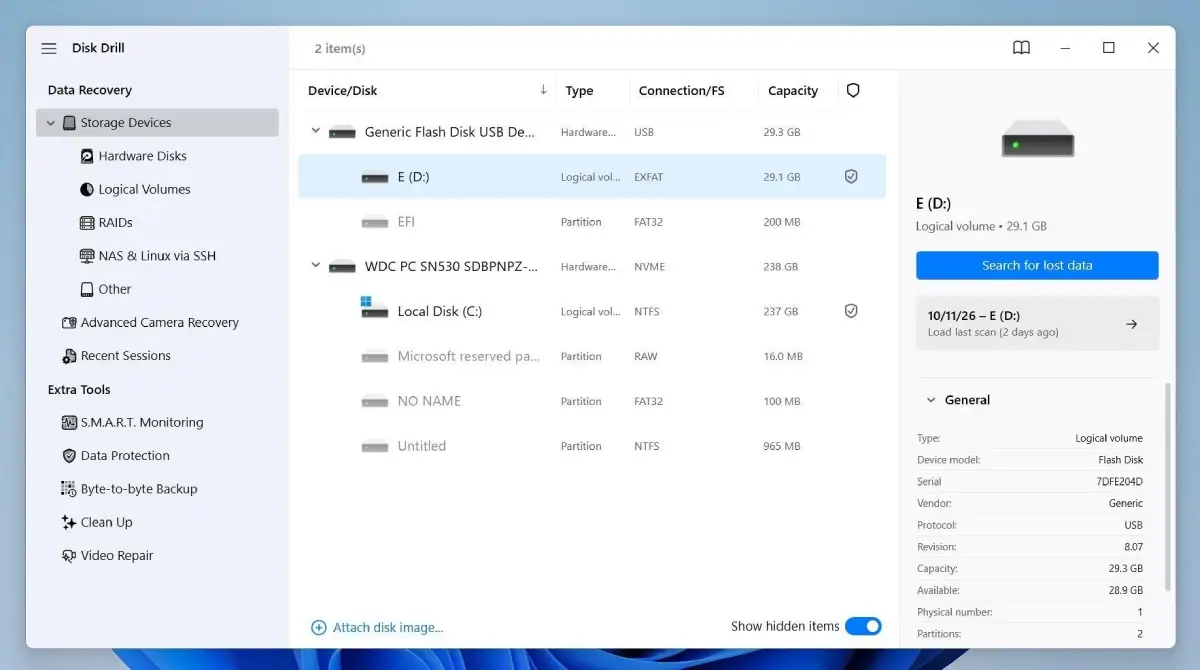Select the EFI partition row
This screenshot has height=670, width=1200.
click(x=592, y=221)
